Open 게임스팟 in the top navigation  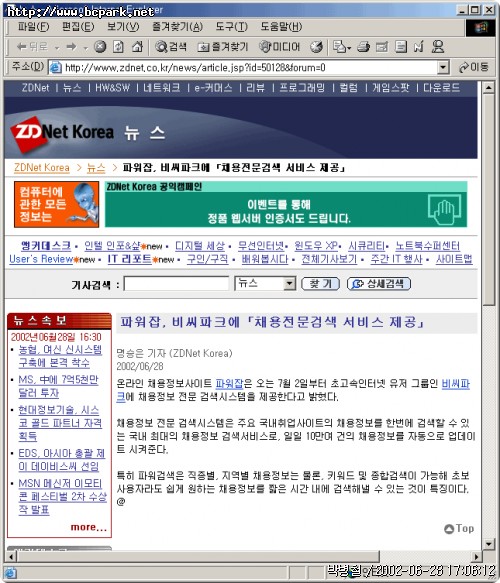click(x=391, y=88)
